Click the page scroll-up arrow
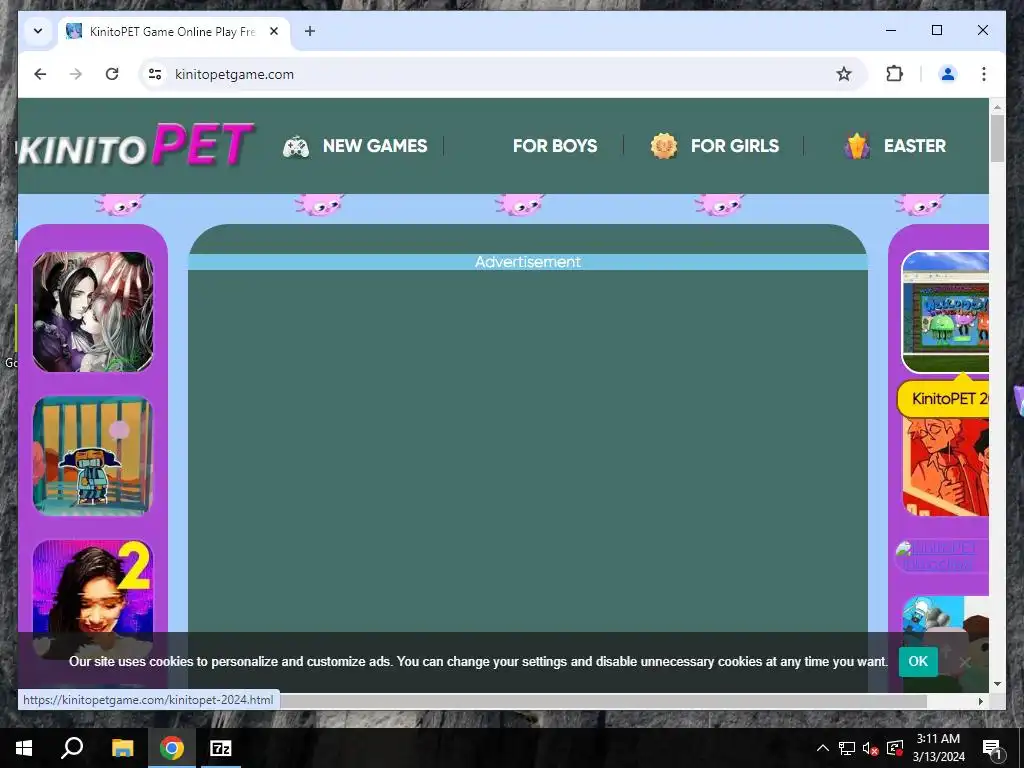This screenshot has height=768, width=1024. point(997,106)
